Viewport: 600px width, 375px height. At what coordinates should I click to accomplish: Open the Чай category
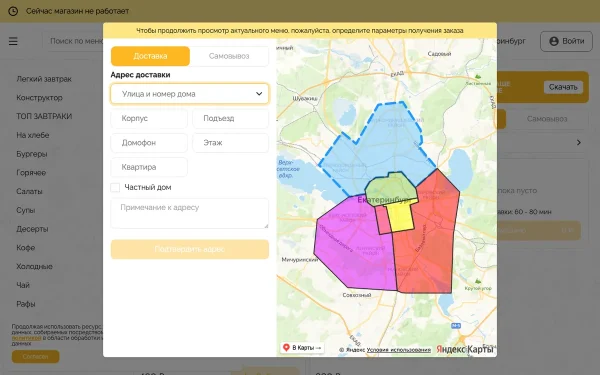tap(23, 285)
